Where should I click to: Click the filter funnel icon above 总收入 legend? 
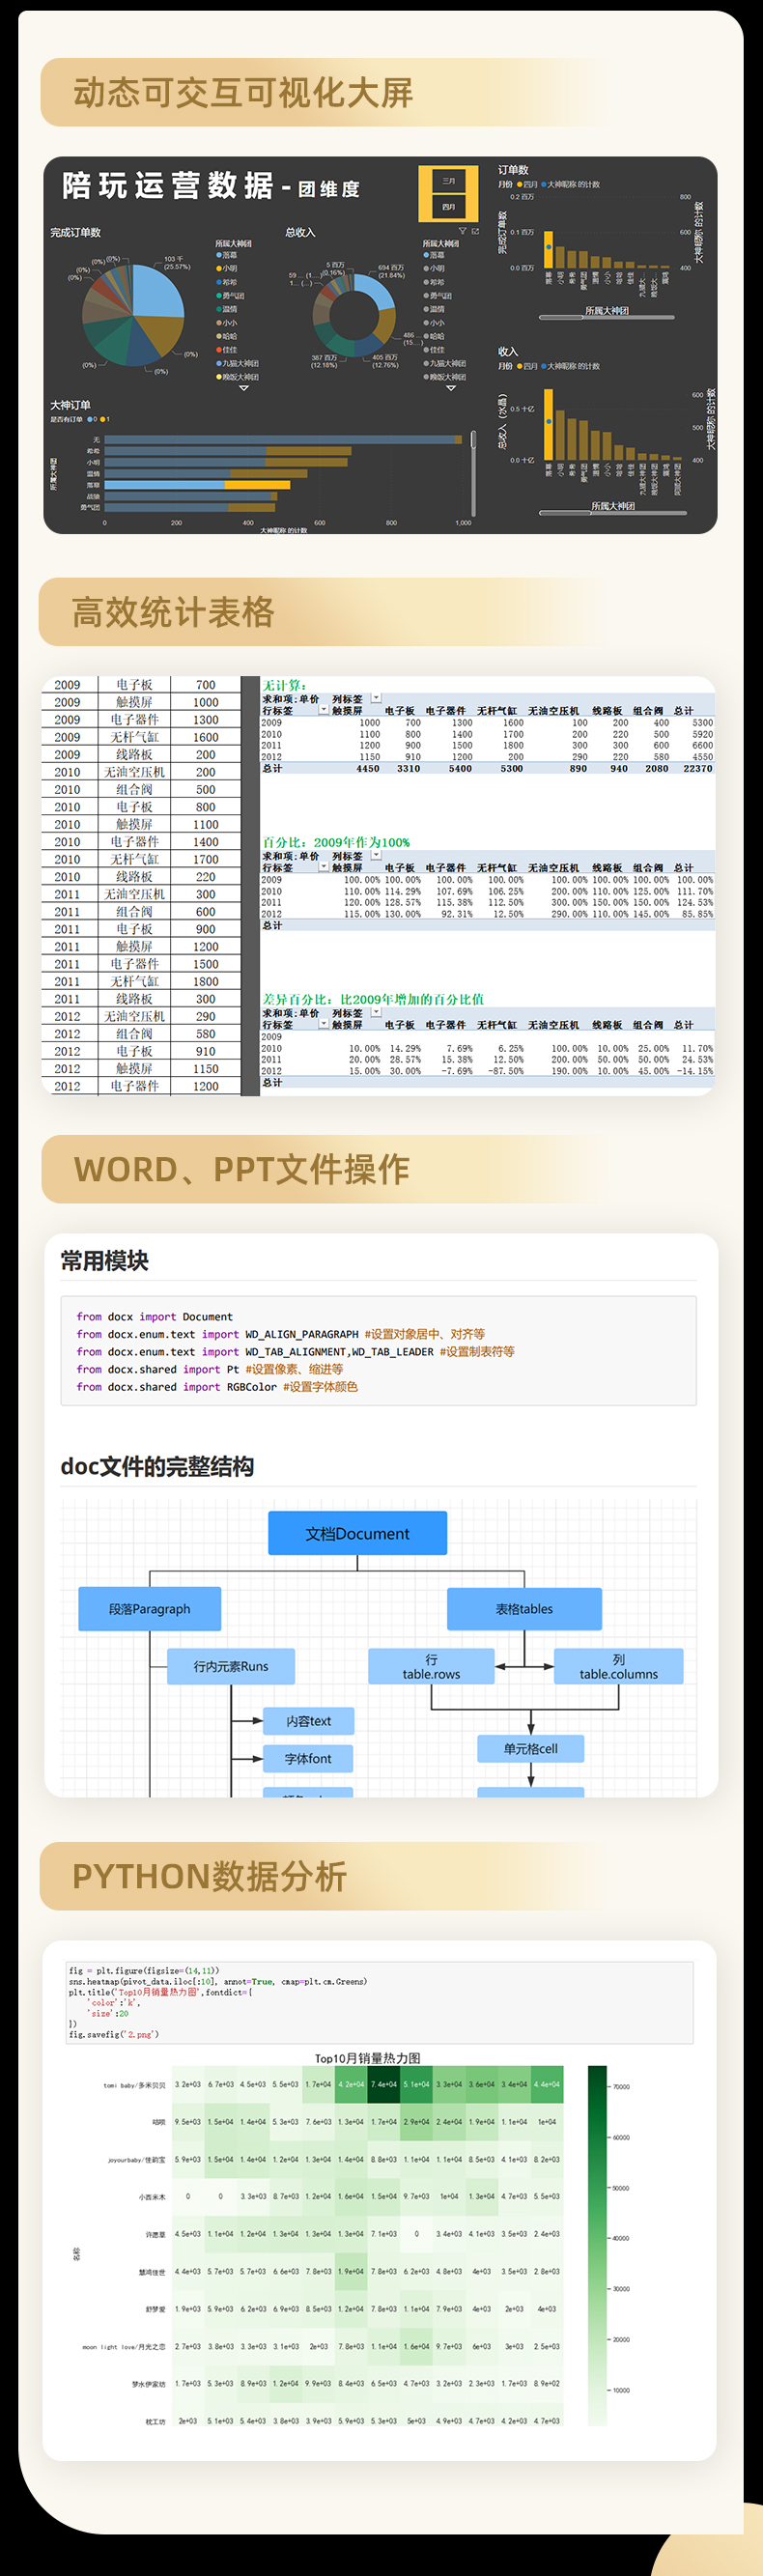coord(462,231)
